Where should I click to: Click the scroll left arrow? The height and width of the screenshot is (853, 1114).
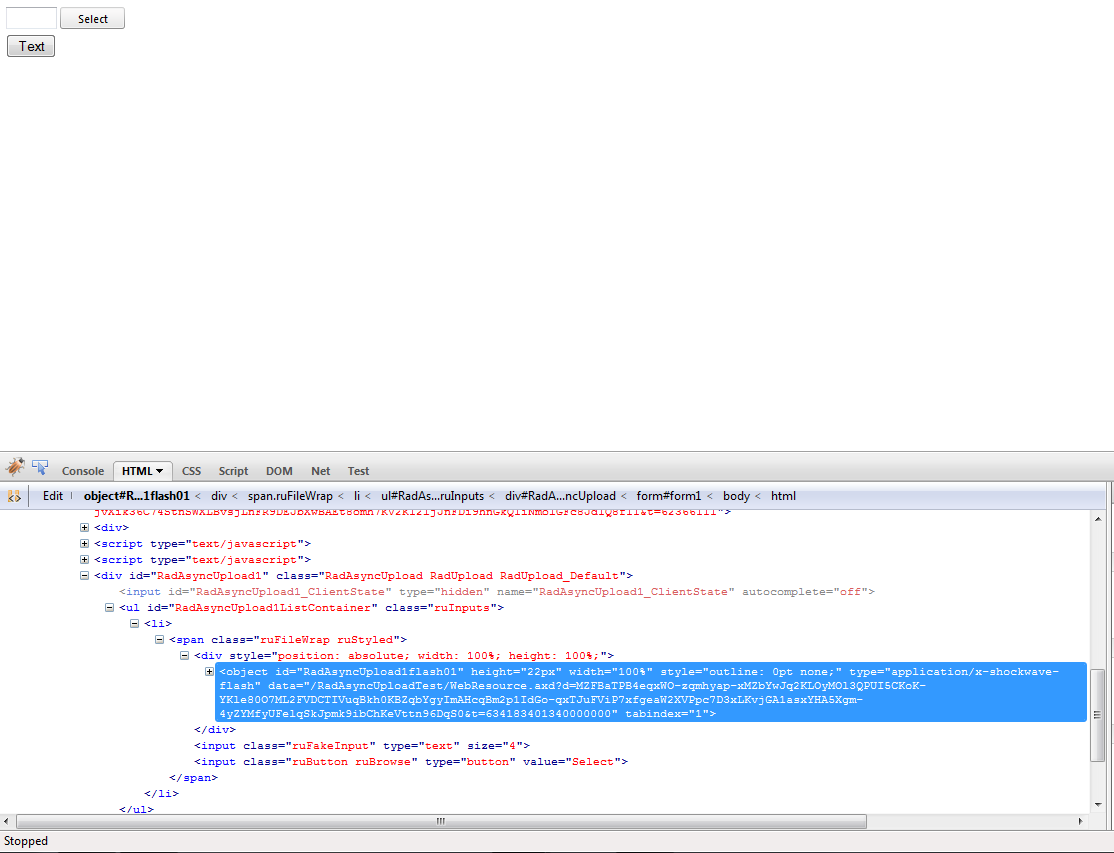[6, 822]
